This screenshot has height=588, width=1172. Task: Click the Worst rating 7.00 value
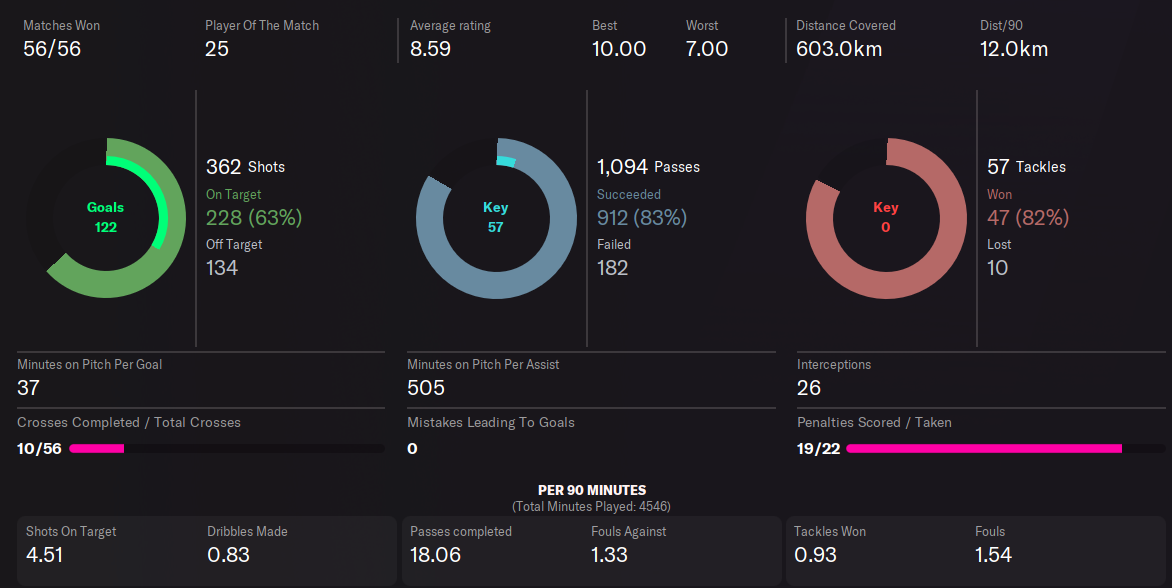coord(707,48)
